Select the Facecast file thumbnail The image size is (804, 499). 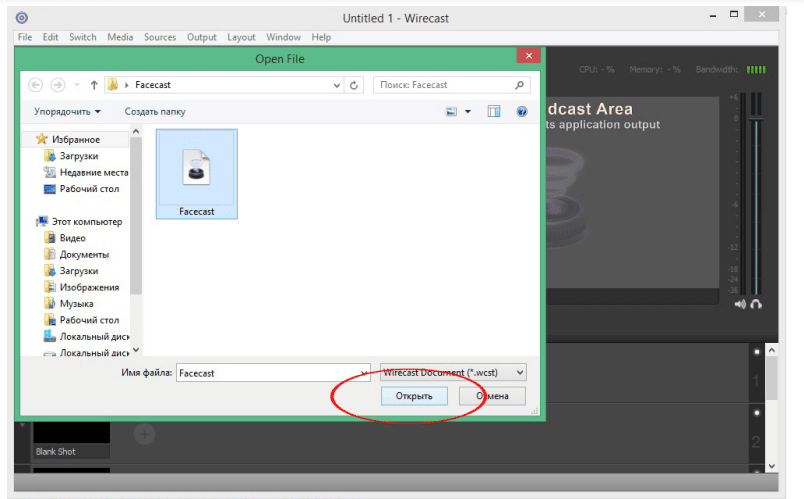(196, 174)
